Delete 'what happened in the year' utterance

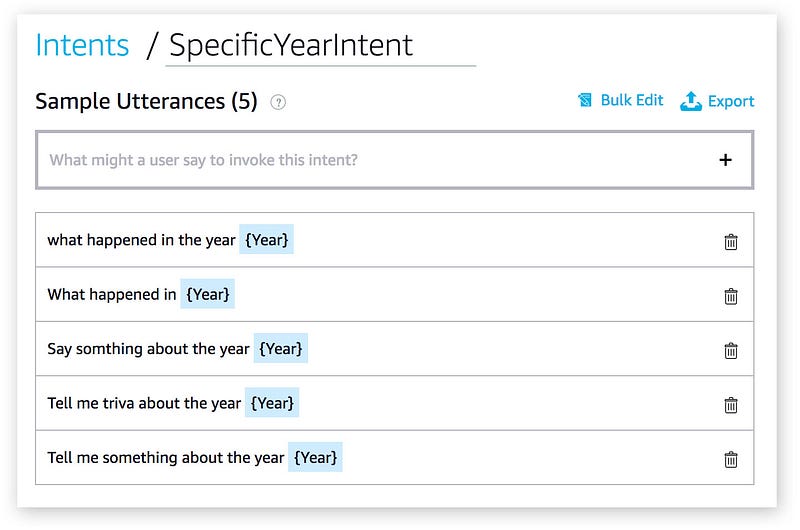click(731, 242)
